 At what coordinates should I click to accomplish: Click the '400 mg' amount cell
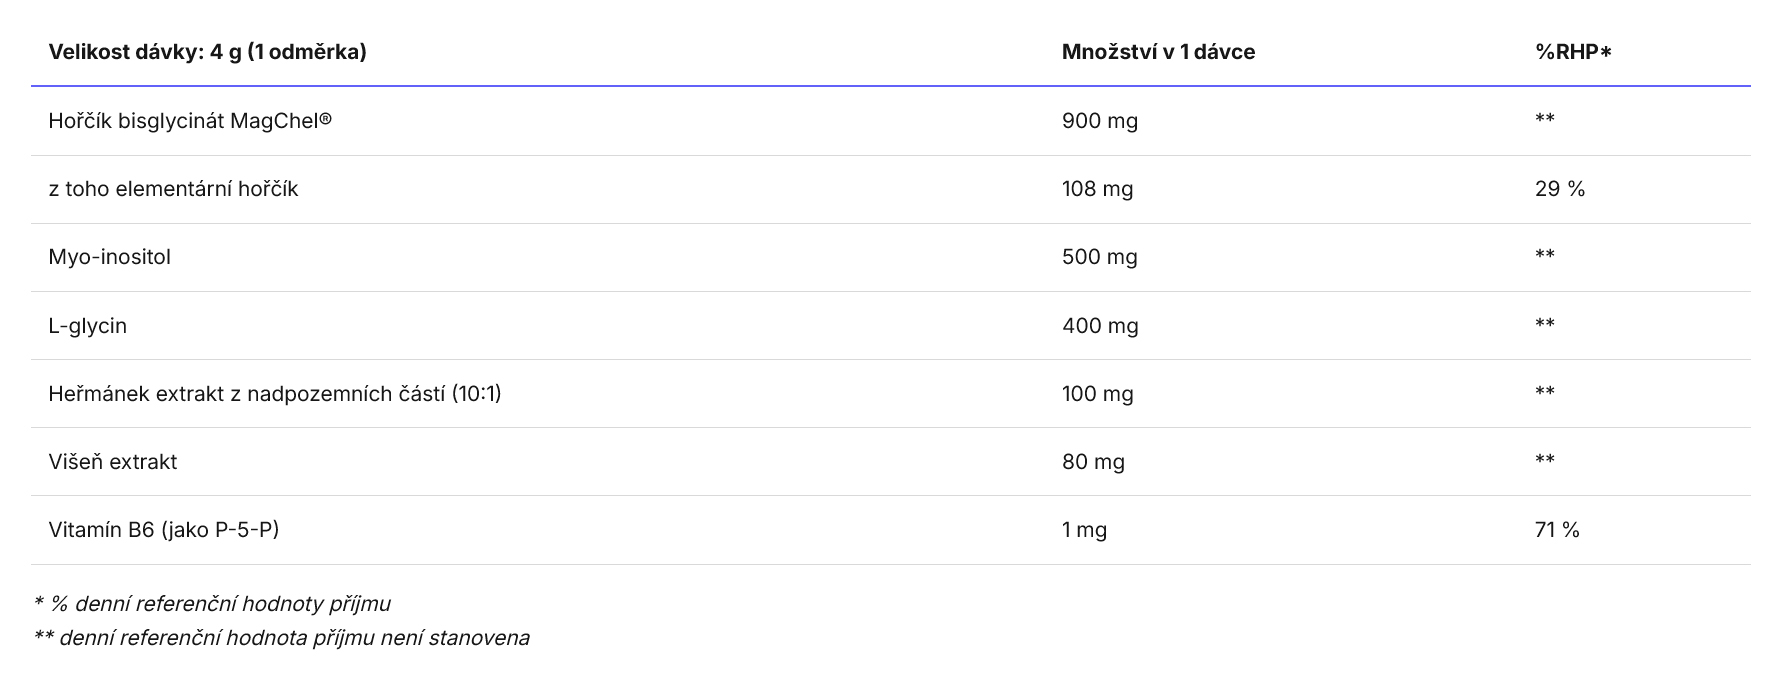click(x=1100, y=326)
